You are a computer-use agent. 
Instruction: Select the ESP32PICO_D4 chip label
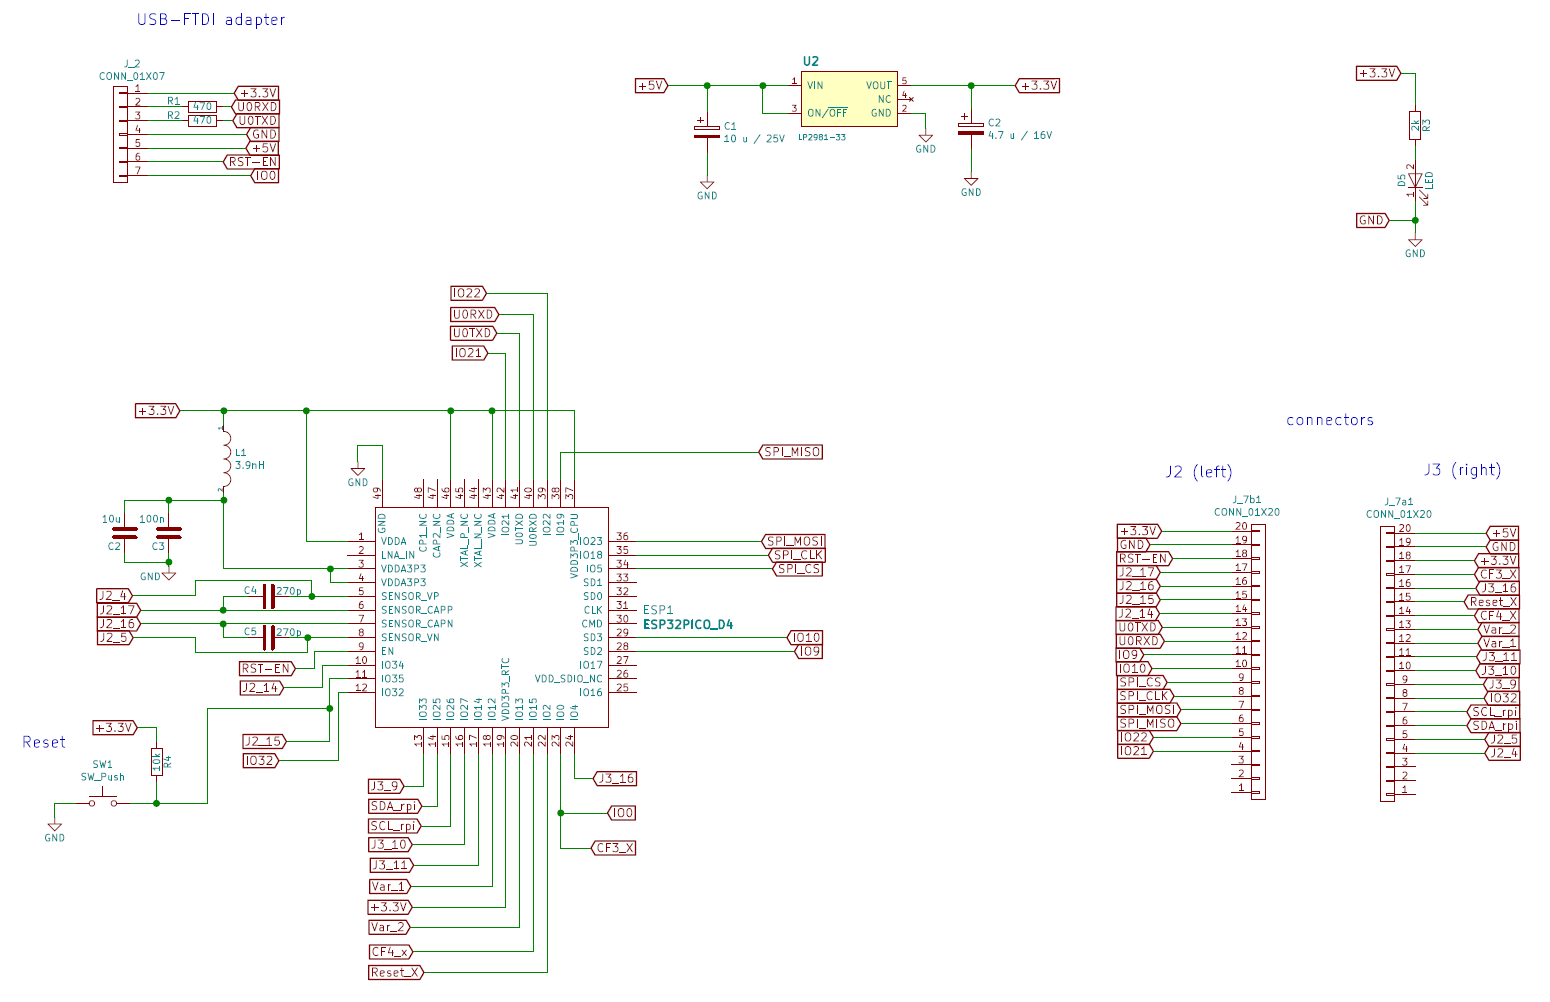tap(688, 625)
